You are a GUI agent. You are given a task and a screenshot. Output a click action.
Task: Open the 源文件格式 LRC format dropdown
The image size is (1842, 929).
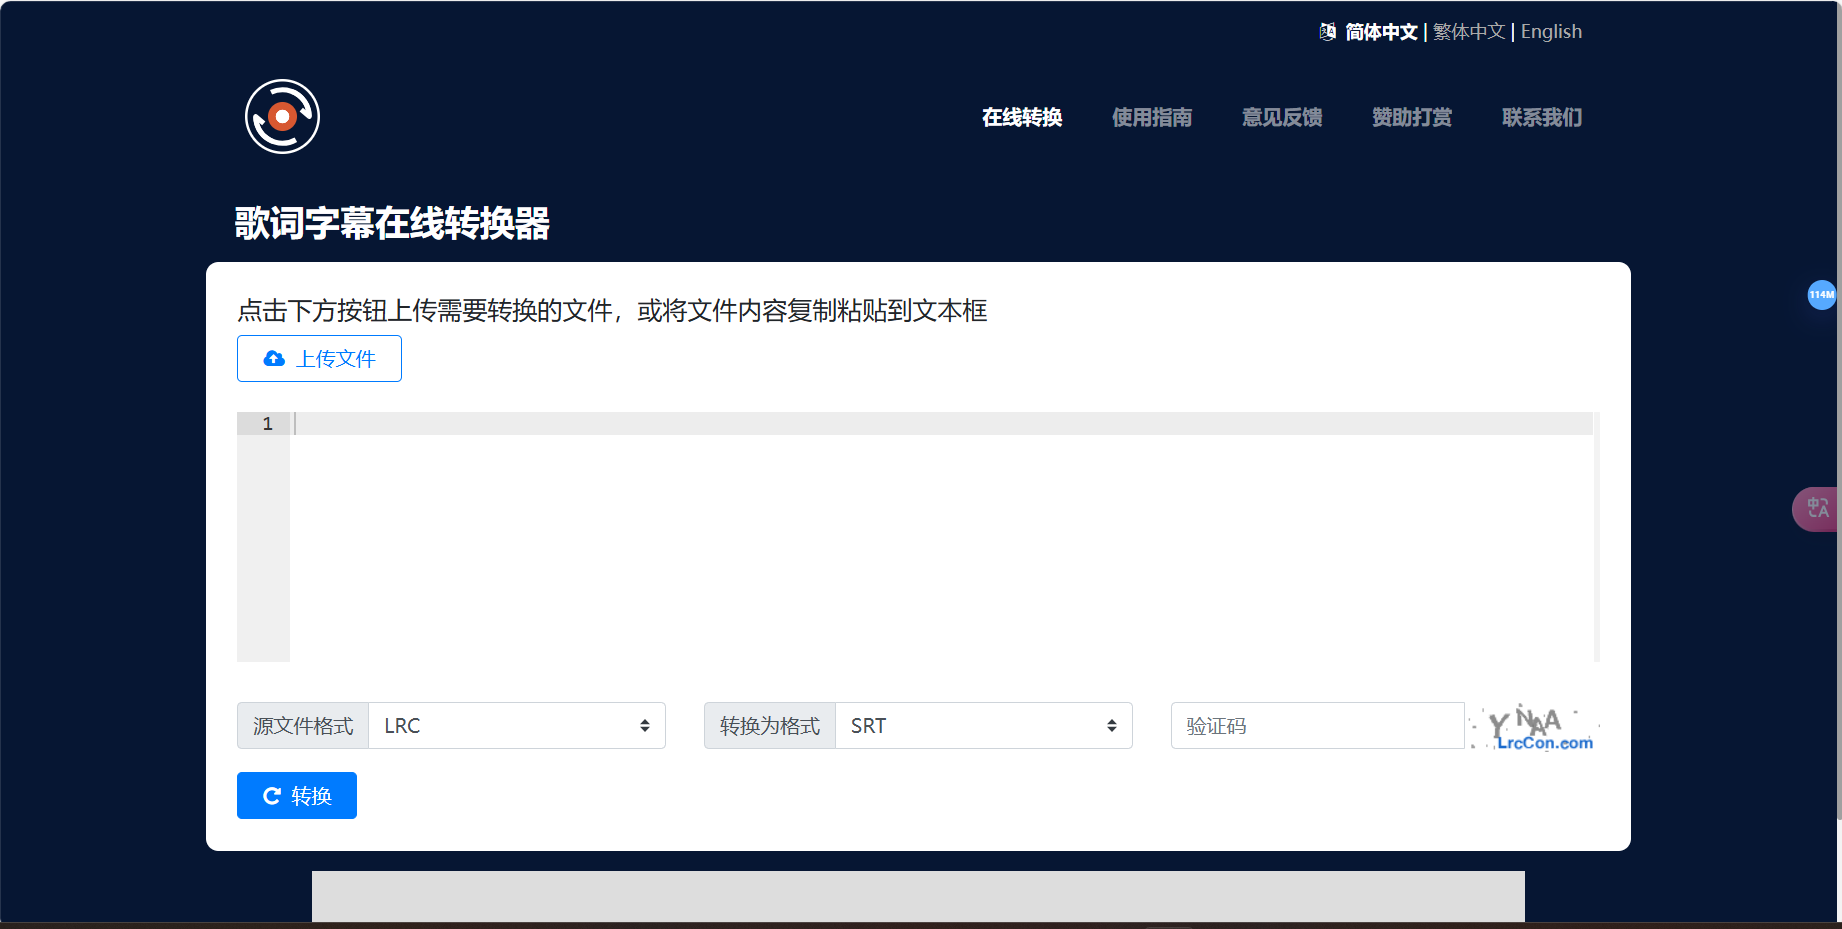coord(517,725)
